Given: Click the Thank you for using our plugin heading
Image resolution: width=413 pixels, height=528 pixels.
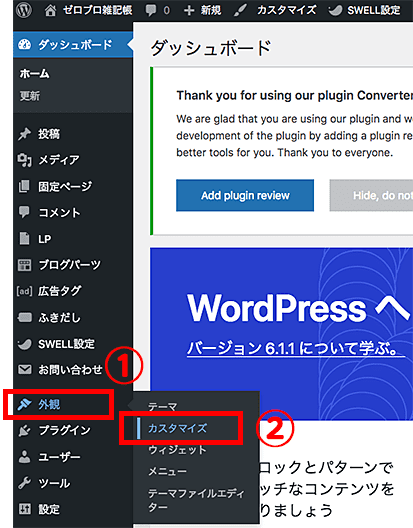Looking at the screenshot, I should click(295, 95).
